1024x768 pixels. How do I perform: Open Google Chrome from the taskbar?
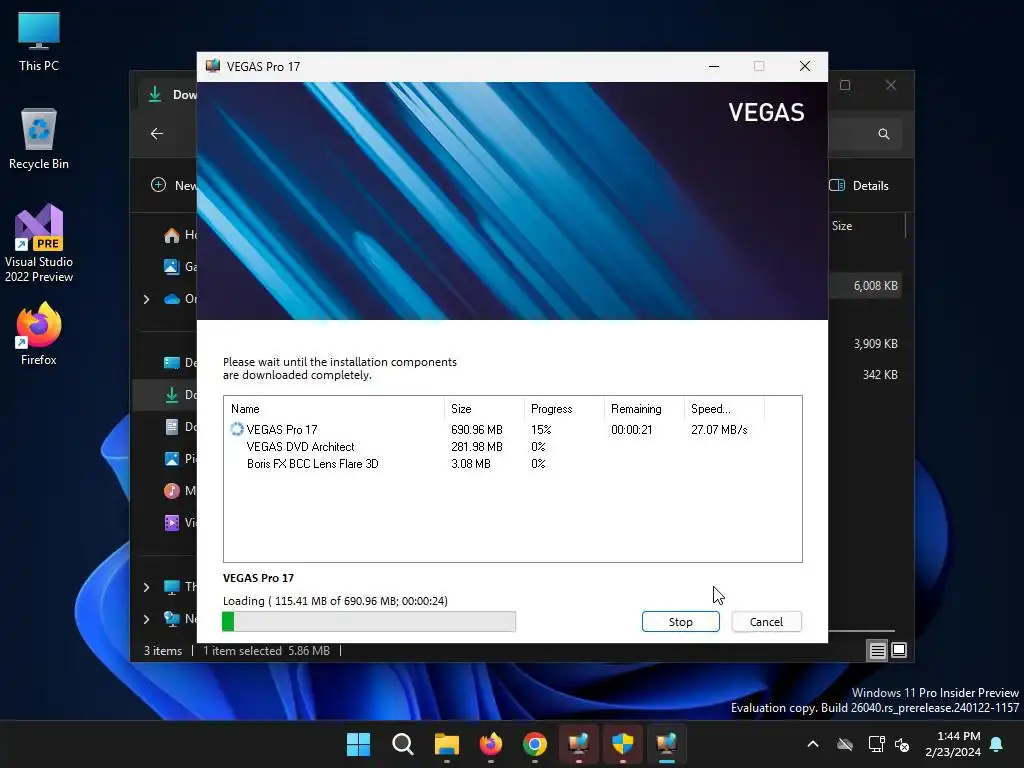click(x=534, y=744)
